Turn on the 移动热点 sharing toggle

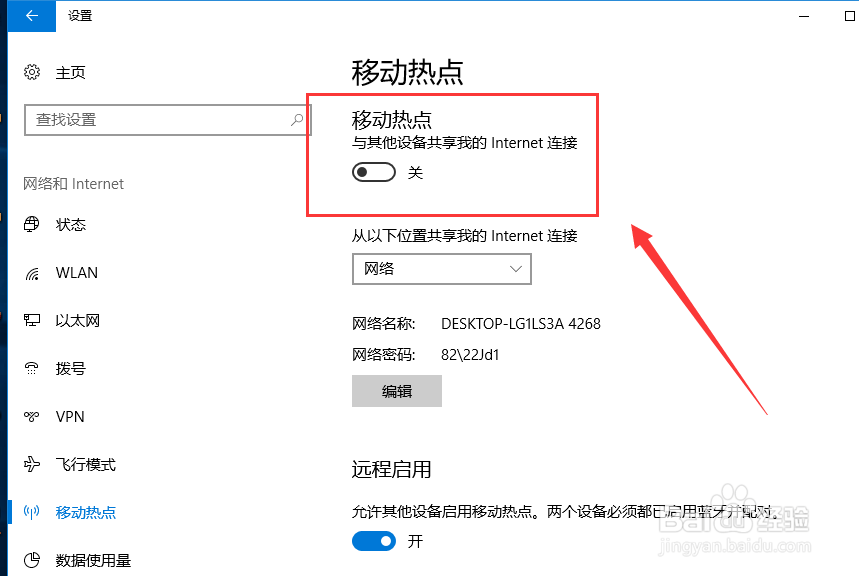point(374,172)
